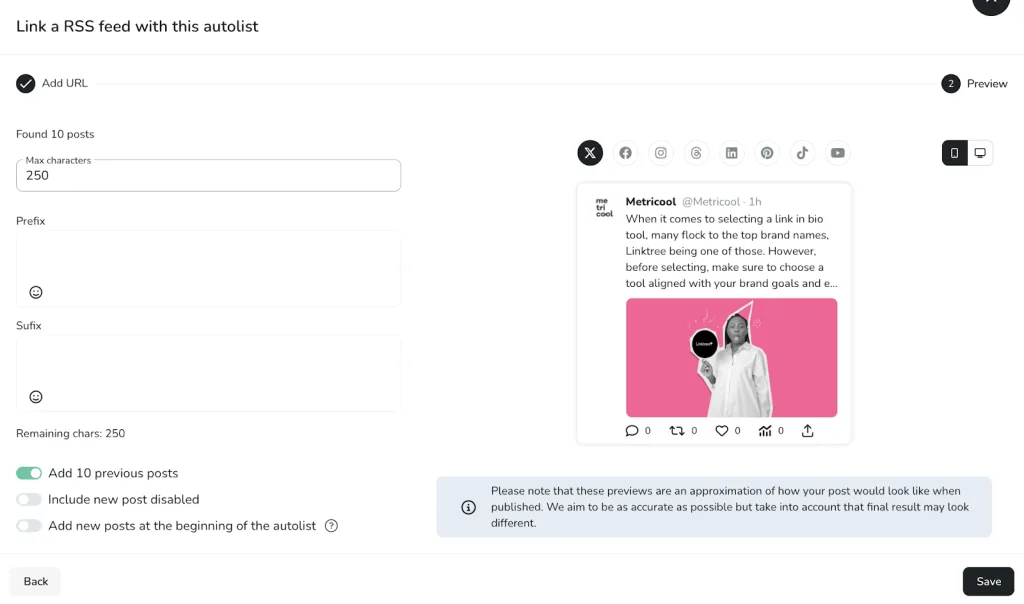
Task: Select mobile device preview mode
Action: pyautogui.click(x=954, y=153)
